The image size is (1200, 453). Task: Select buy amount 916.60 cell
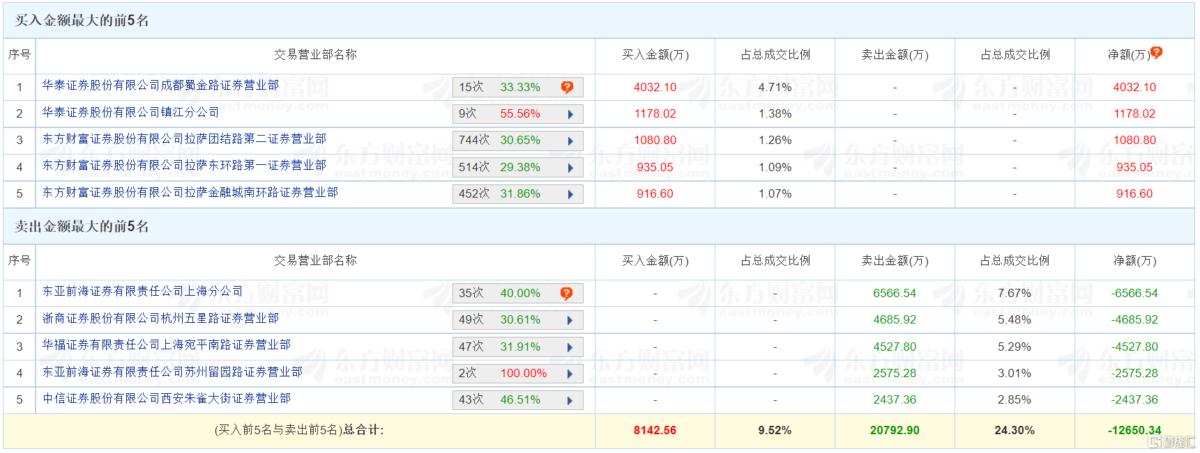(655, 194)
